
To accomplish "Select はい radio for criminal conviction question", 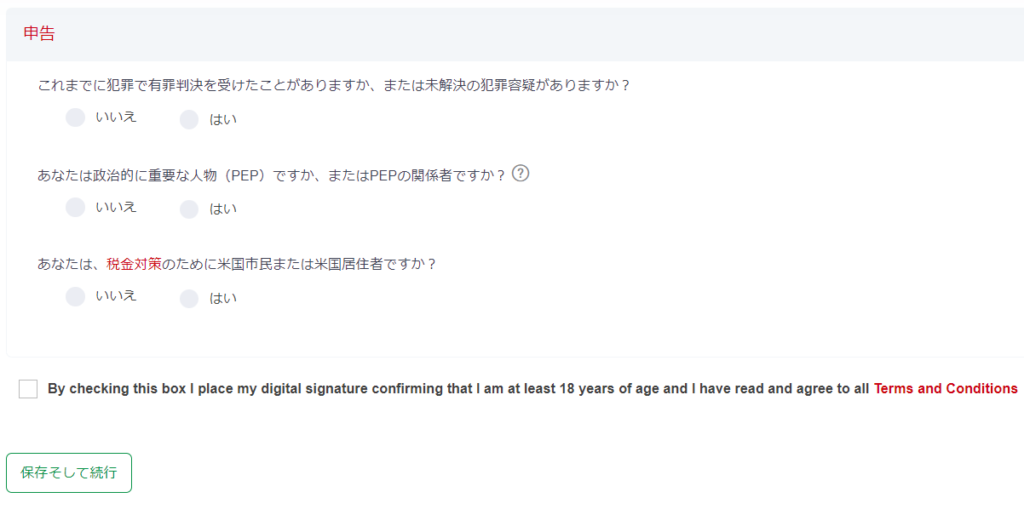I will 189,120.
